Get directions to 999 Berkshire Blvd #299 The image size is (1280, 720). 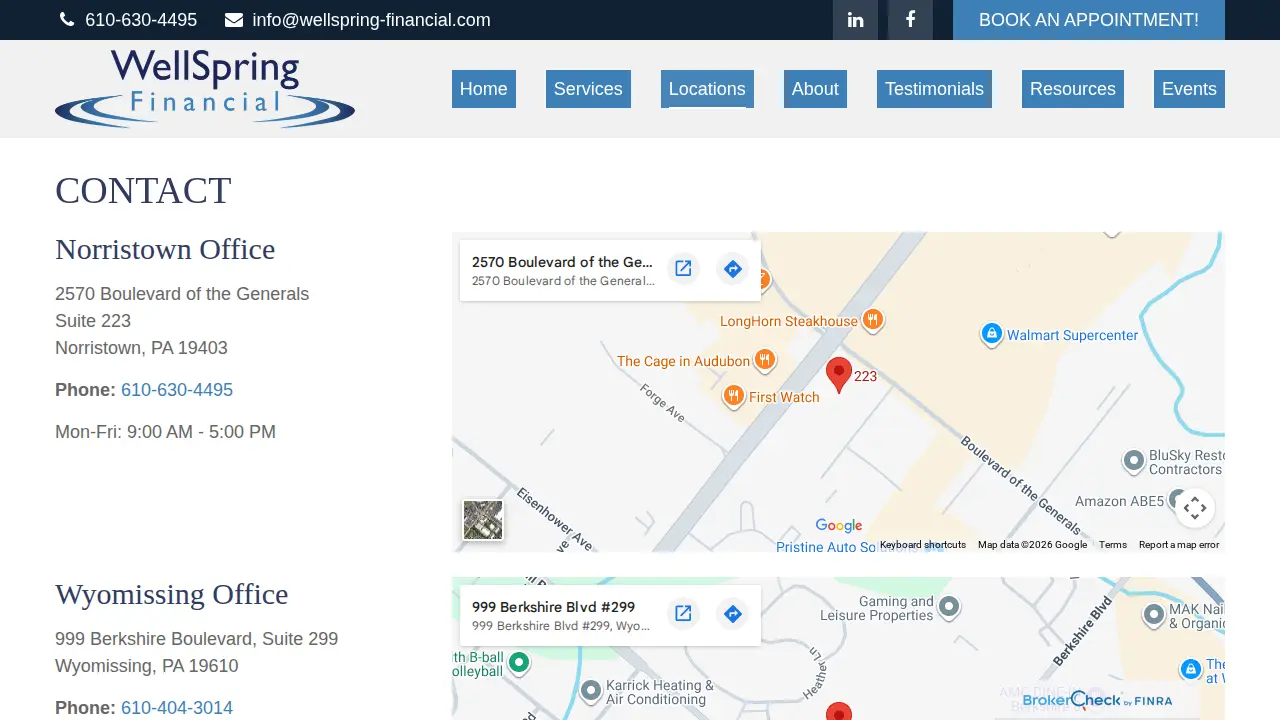coord(733,613)
